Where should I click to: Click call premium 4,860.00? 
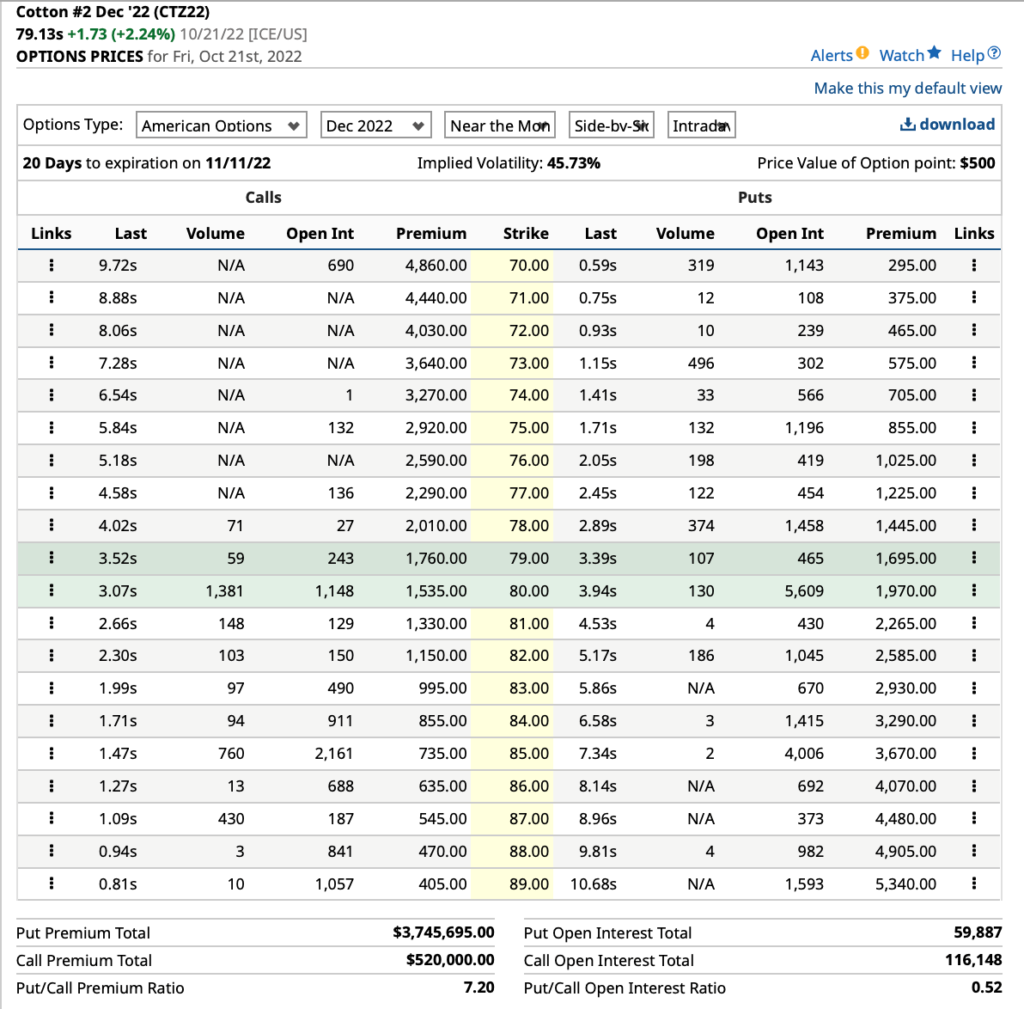(x=436, y=265)
